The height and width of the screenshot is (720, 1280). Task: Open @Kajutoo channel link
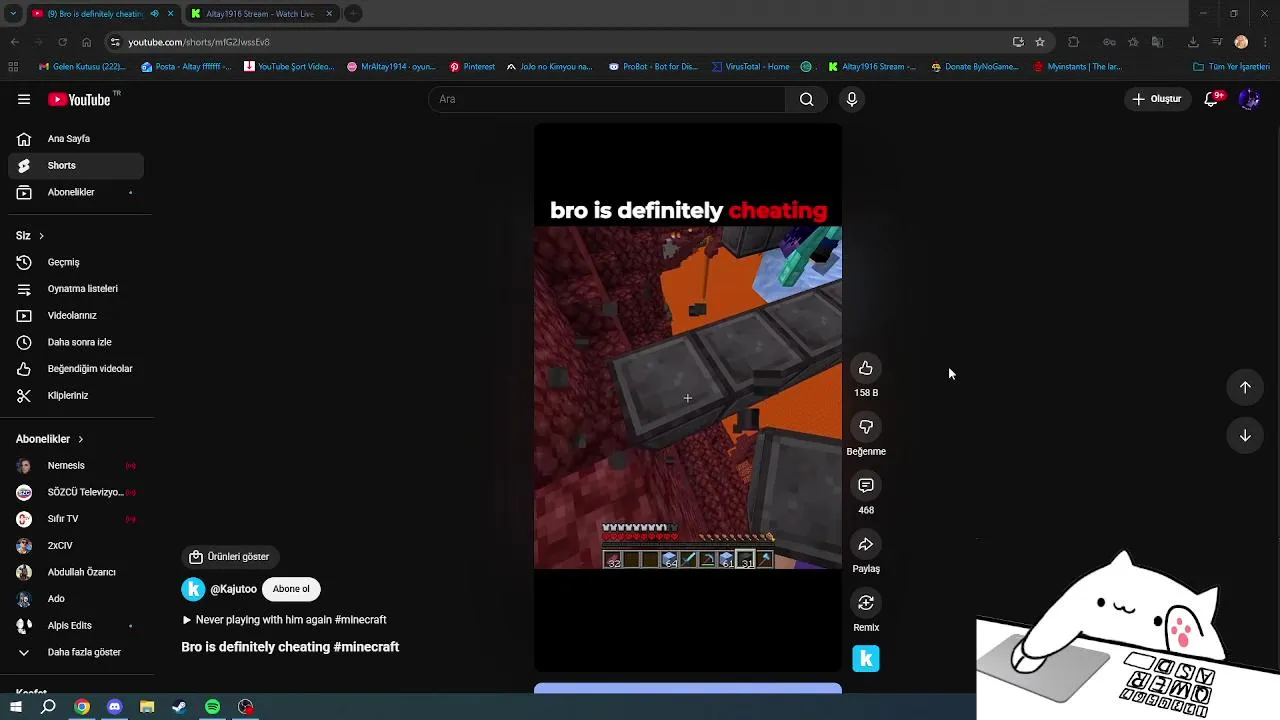(x=233, y=589)
